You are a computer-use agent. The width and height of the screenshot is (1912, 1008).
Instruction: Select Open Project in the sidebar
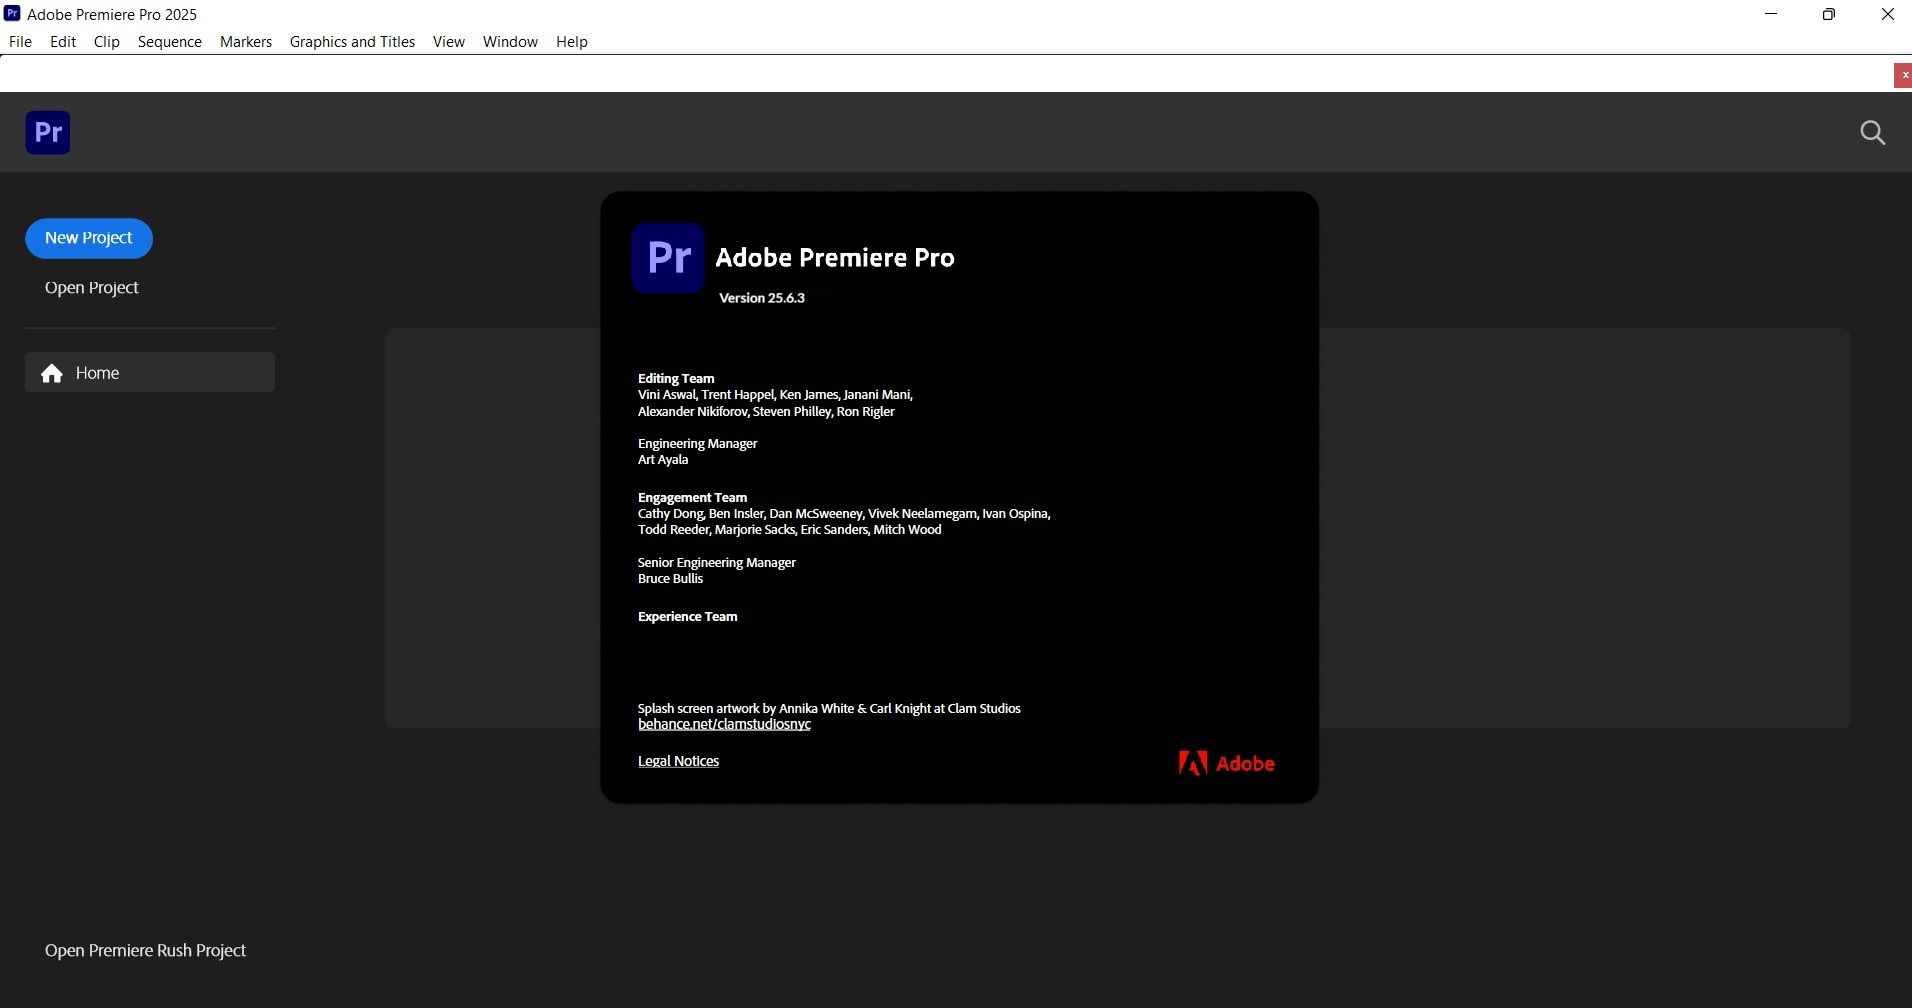(91, 287)
